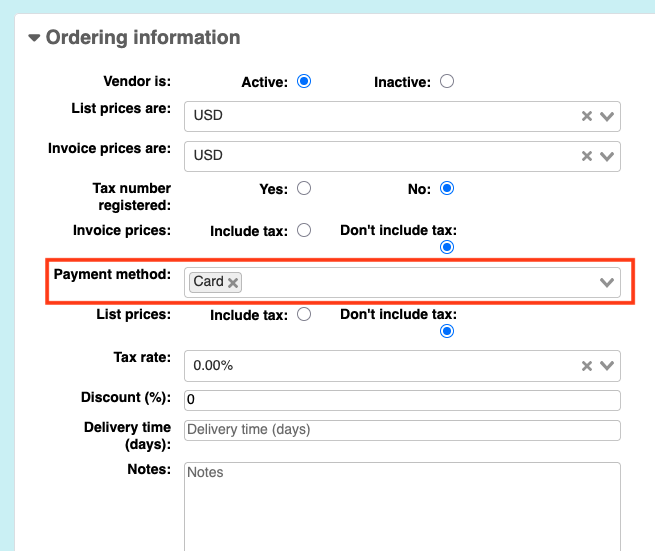Click the Discount (%) input field
The height and width of the screenshot is (551, 655).
402,400
